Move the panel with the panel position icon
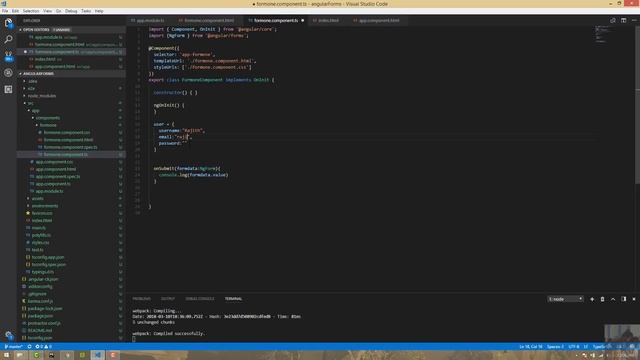Screen dimensions: 640x360 click(x=623, y=299)
